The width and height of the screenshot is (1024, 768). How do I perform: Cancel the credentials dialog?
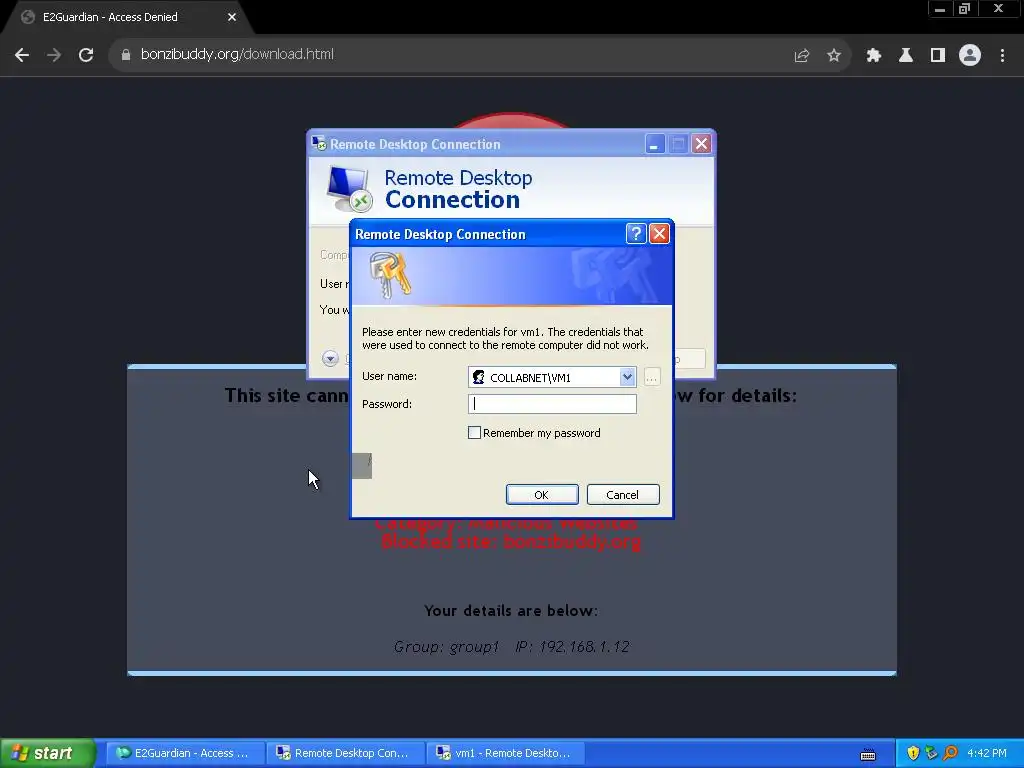coord(623,494)
